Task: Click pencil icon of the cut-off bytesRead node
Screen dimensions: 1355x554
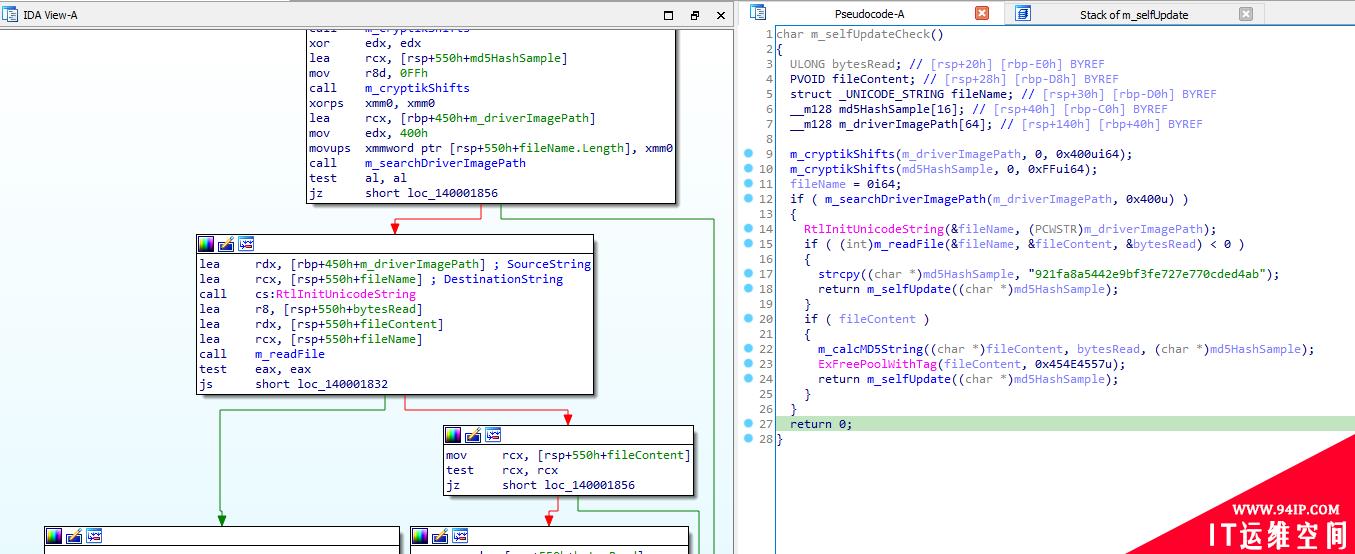Action: tap(440, 536)
